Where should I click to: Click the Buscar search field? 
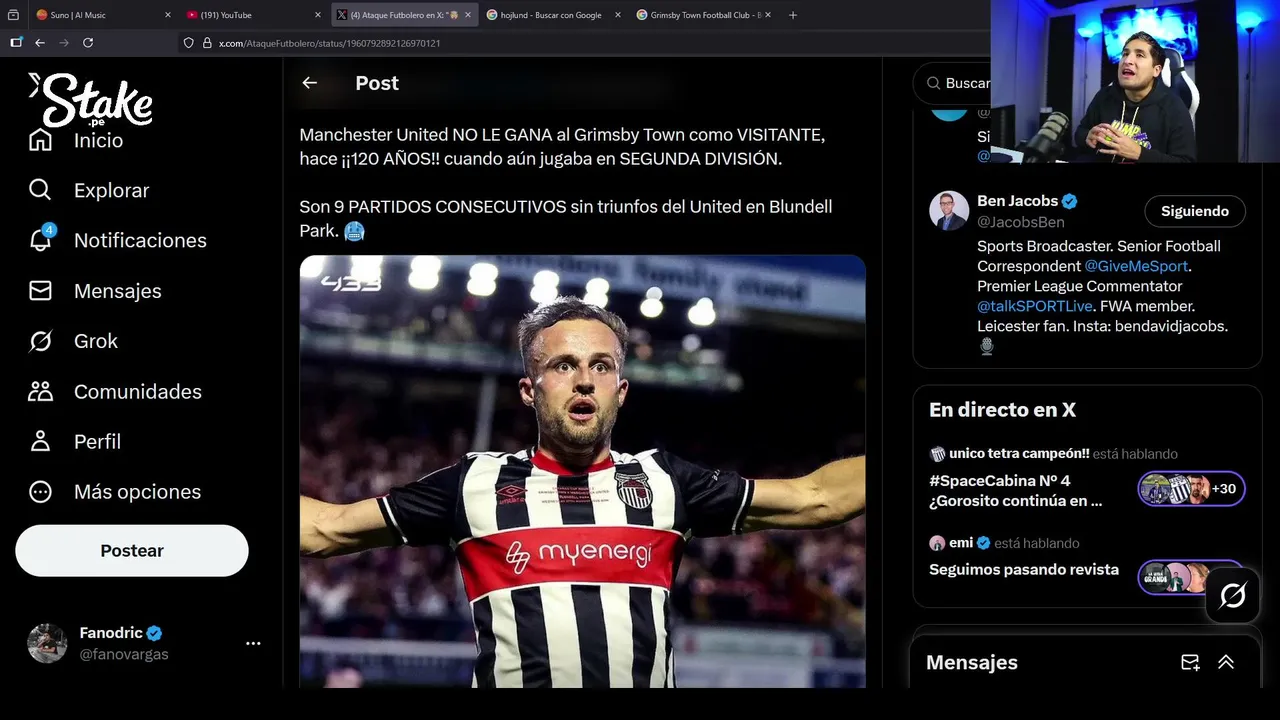966,83
